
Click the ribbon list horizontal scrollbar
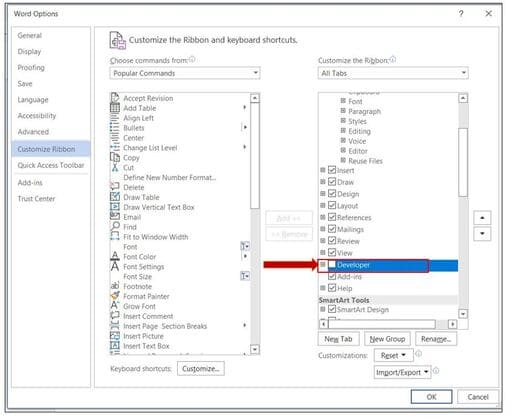388,324
